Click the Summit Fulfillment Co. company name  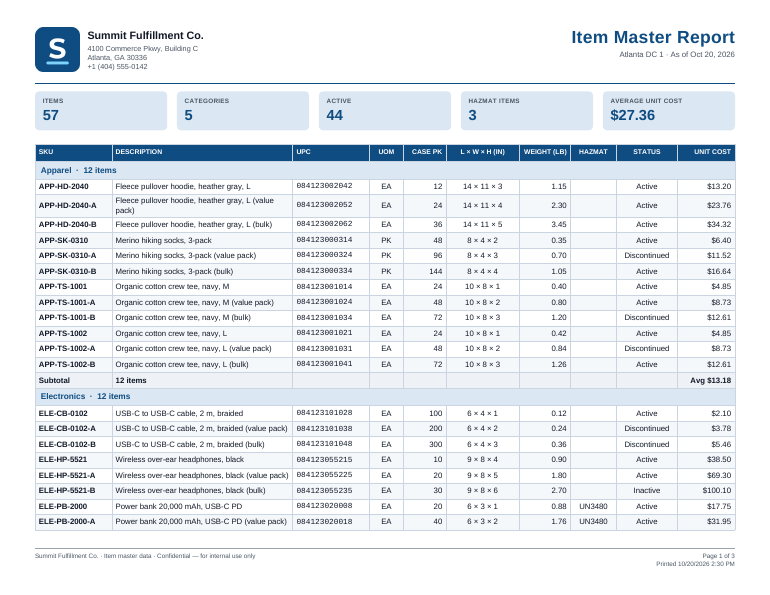click(x=145, y=35)
